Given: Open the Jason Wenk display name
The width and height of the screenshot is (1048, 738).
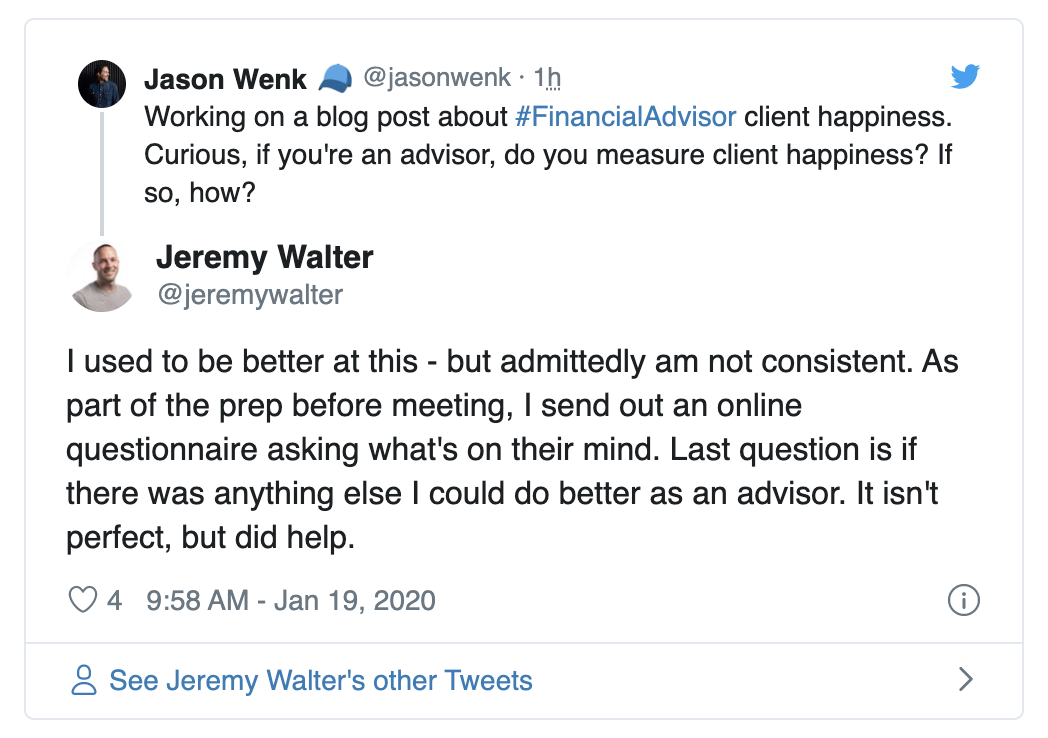Looking at the screenshot, I should pos(225,79).
